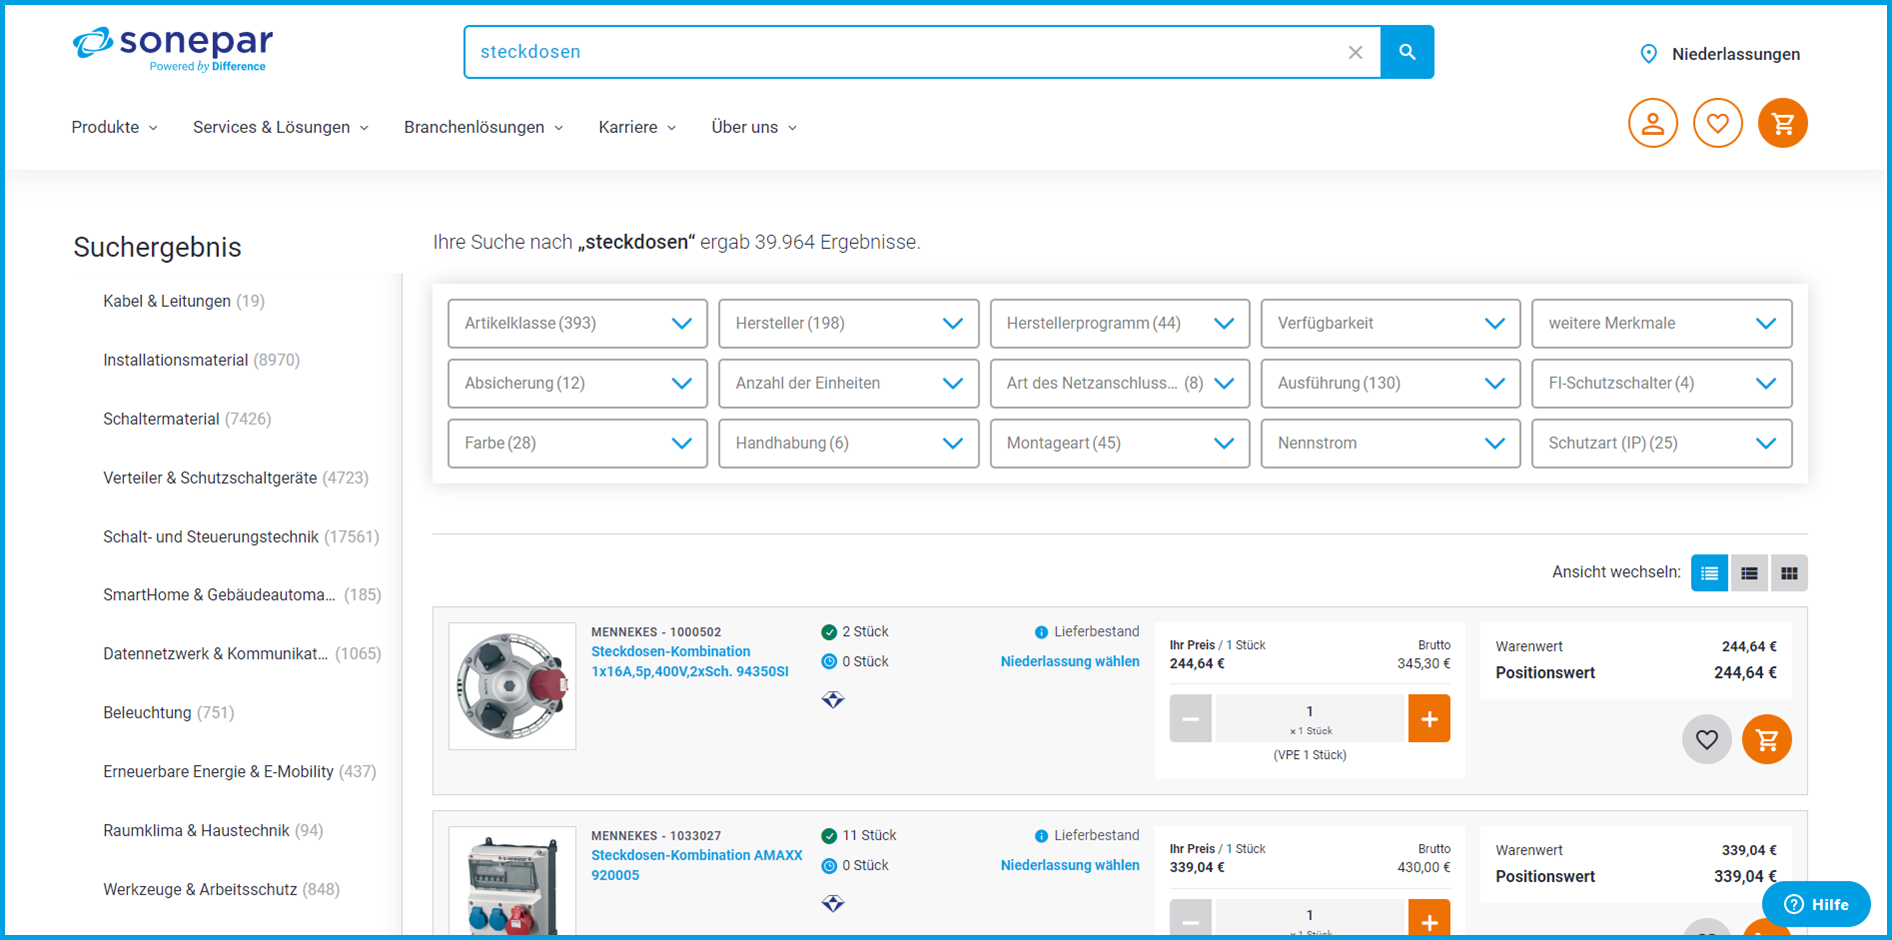The width and height of the screenshot is (1892, 940).
Task: Click diamond icon under 1000502 stock
Action: pyautogui.click(x=833, y=699)
